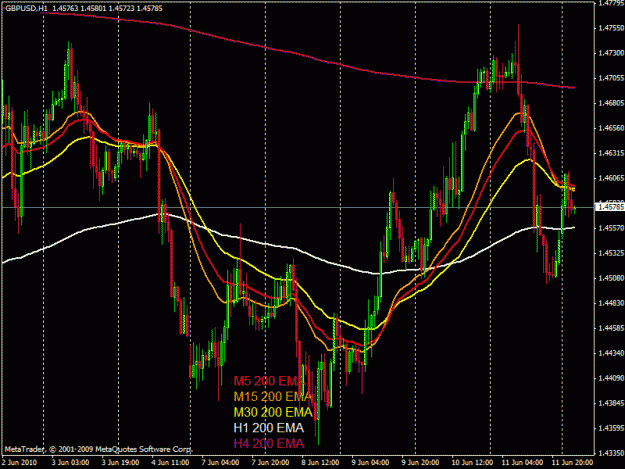Click the 7 Jun 04:00 time axis label
The height and width of the screenshot is (469, 625).
point(220,463)
